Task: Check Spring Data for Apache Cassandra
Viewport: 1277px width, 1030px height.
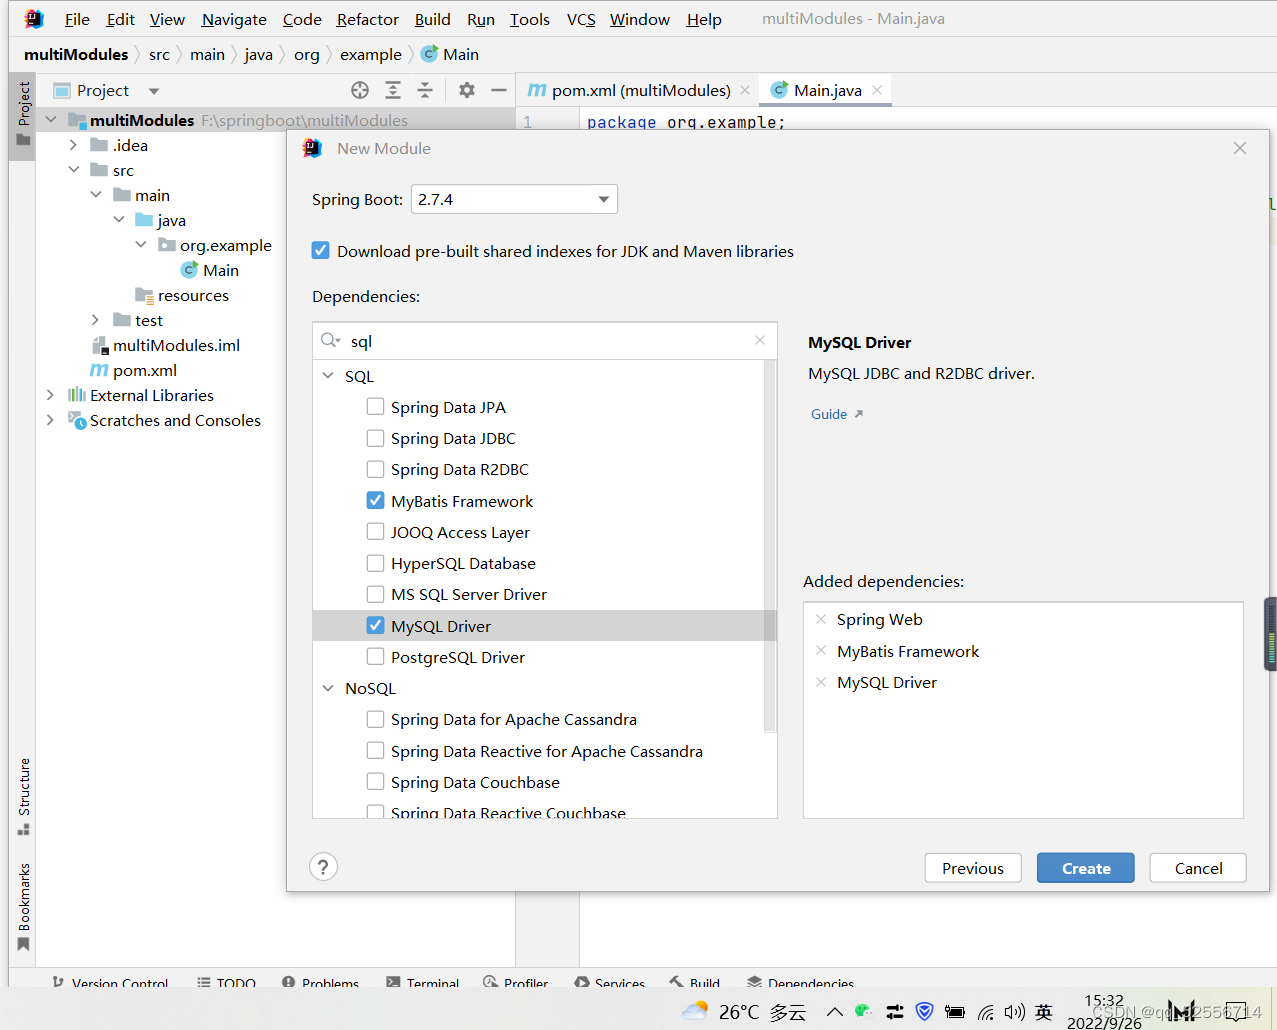Action: 375,719
